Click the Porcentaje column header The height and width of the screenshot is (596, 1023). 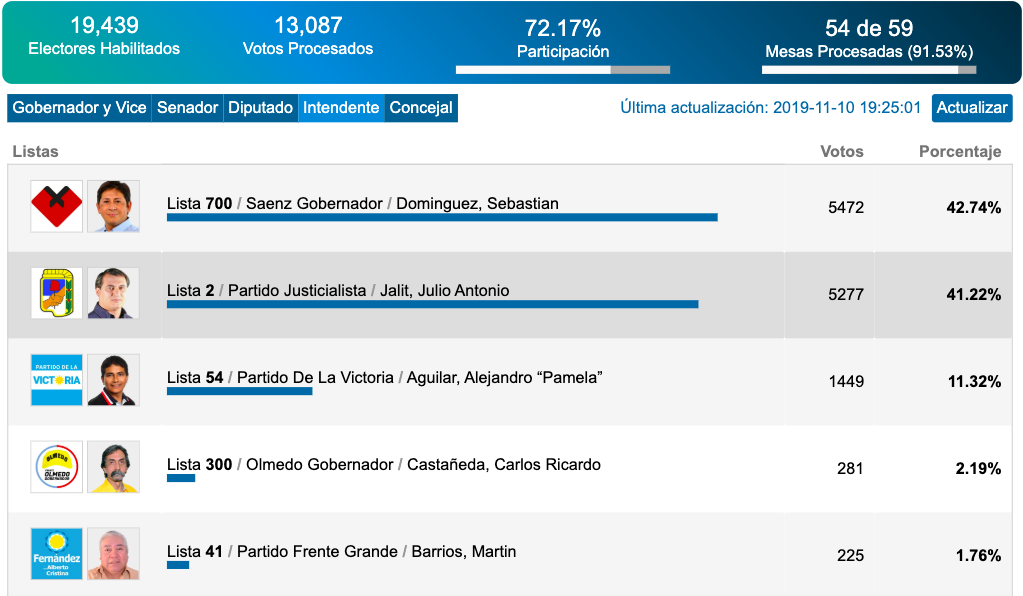pyautogui.click(x=960, y=152)
